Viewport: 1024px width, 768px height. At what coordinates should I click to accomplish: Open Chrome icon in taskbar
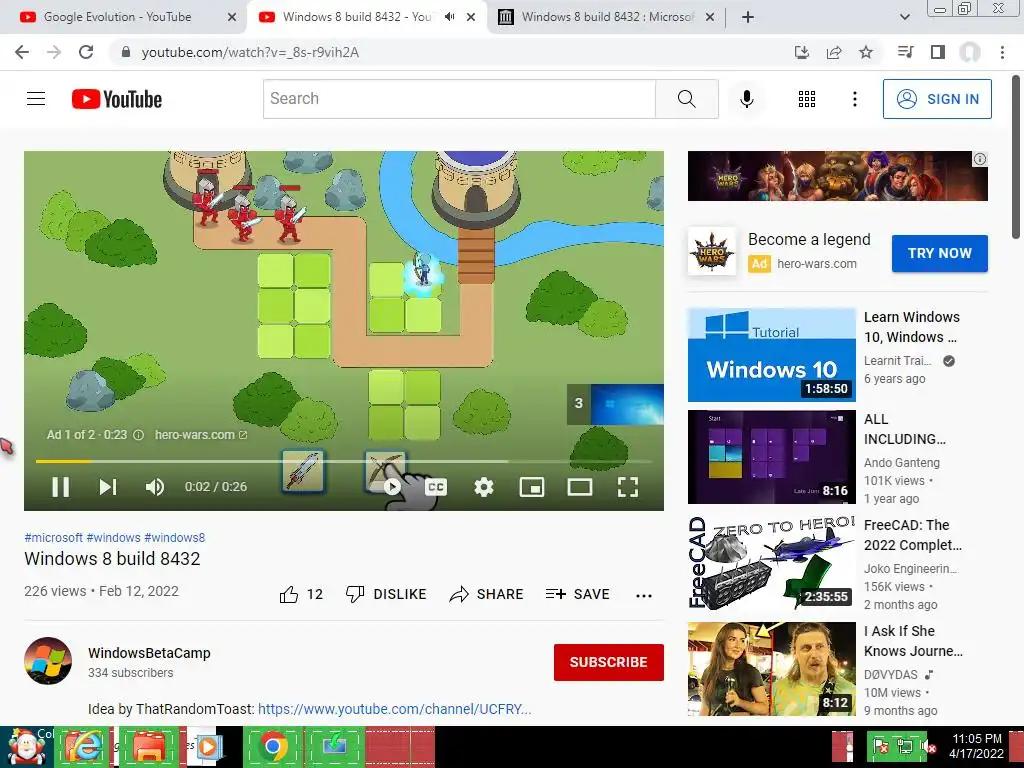point(273,746)
